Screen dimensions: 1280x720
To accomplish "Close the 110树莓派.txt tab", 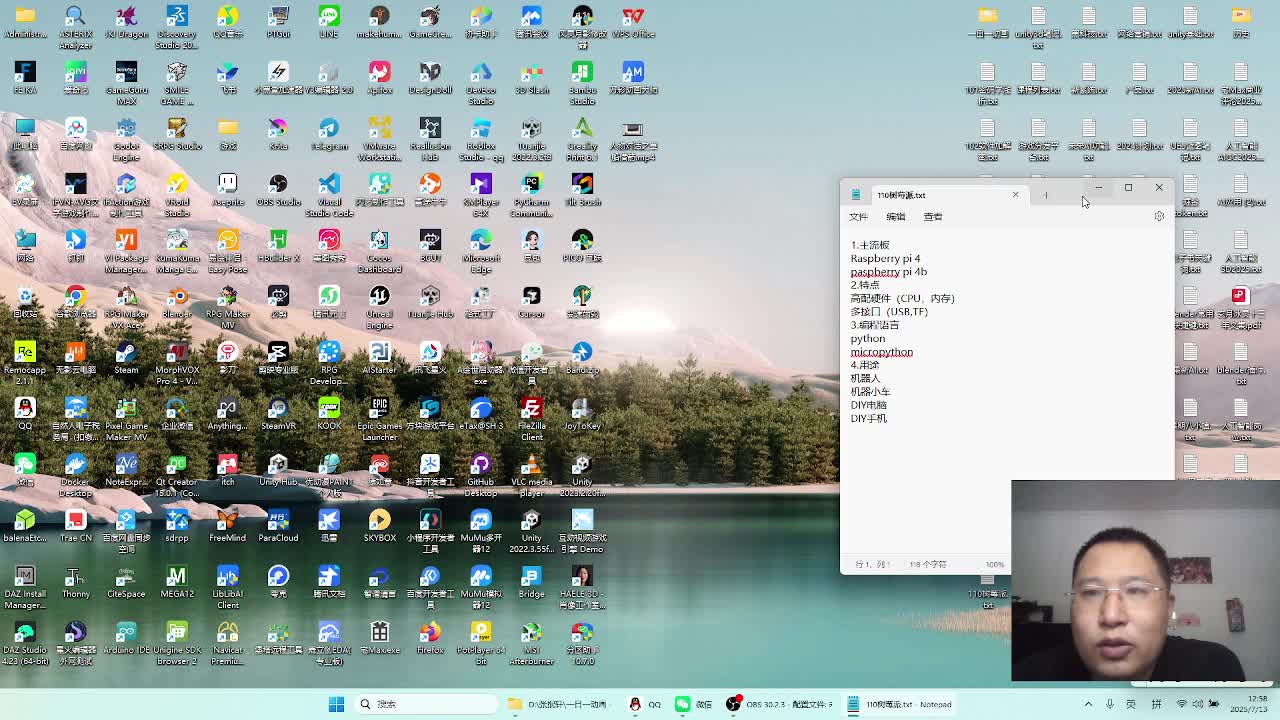I will [x=1015, y=195].
